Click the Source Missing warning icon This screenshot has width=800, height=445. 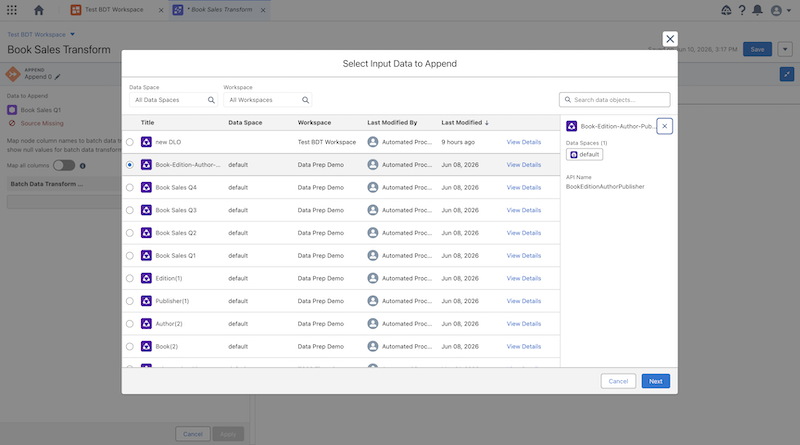point(12,123)
